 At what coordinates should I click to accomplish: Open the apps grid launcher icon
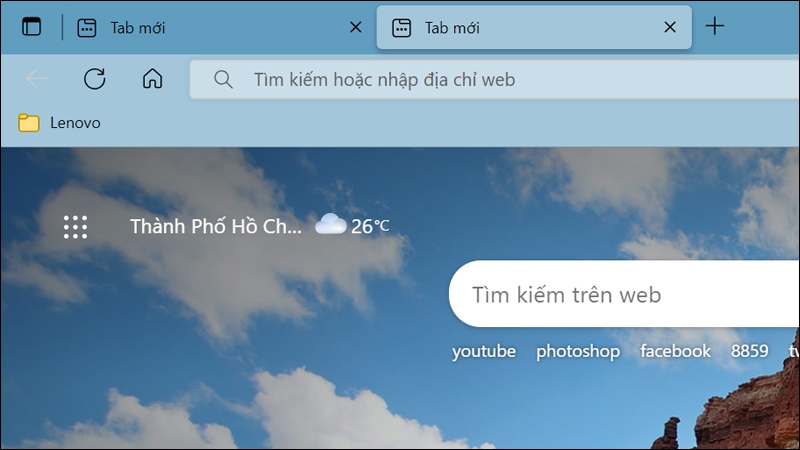[76, 227]
